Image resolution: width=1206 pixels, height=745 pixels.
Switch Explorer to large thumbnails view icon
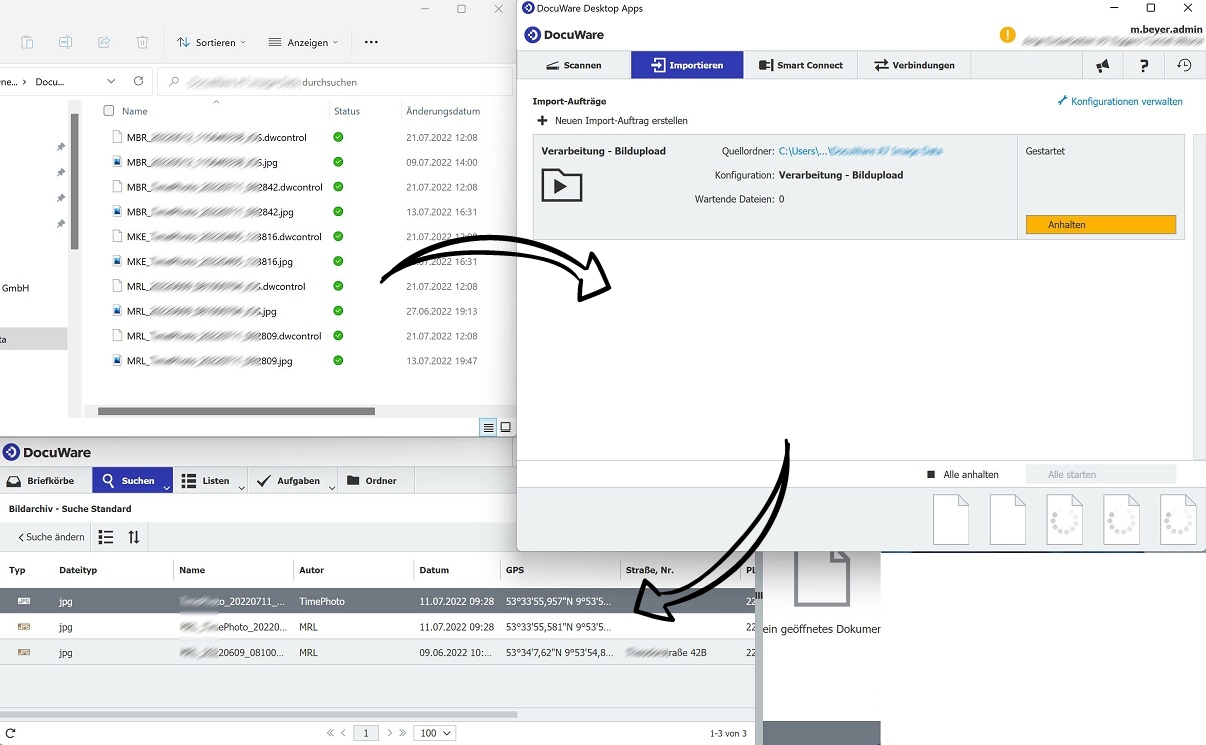point(506,428)
